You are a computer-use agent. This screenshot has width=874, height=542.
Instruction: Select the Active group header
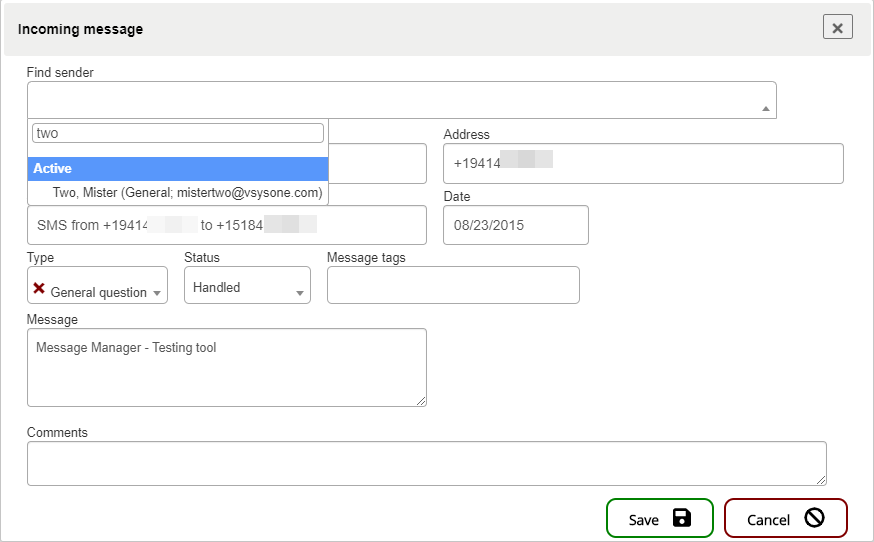[178, 169]
